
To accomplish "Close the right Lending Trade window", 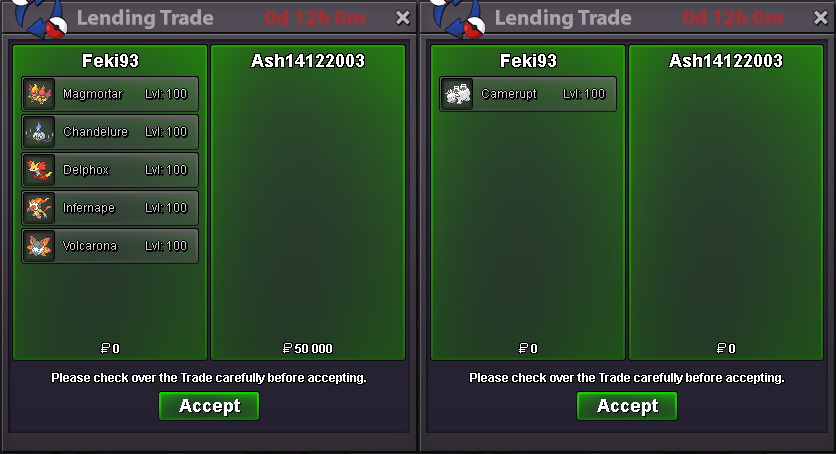I will [821, 18].
